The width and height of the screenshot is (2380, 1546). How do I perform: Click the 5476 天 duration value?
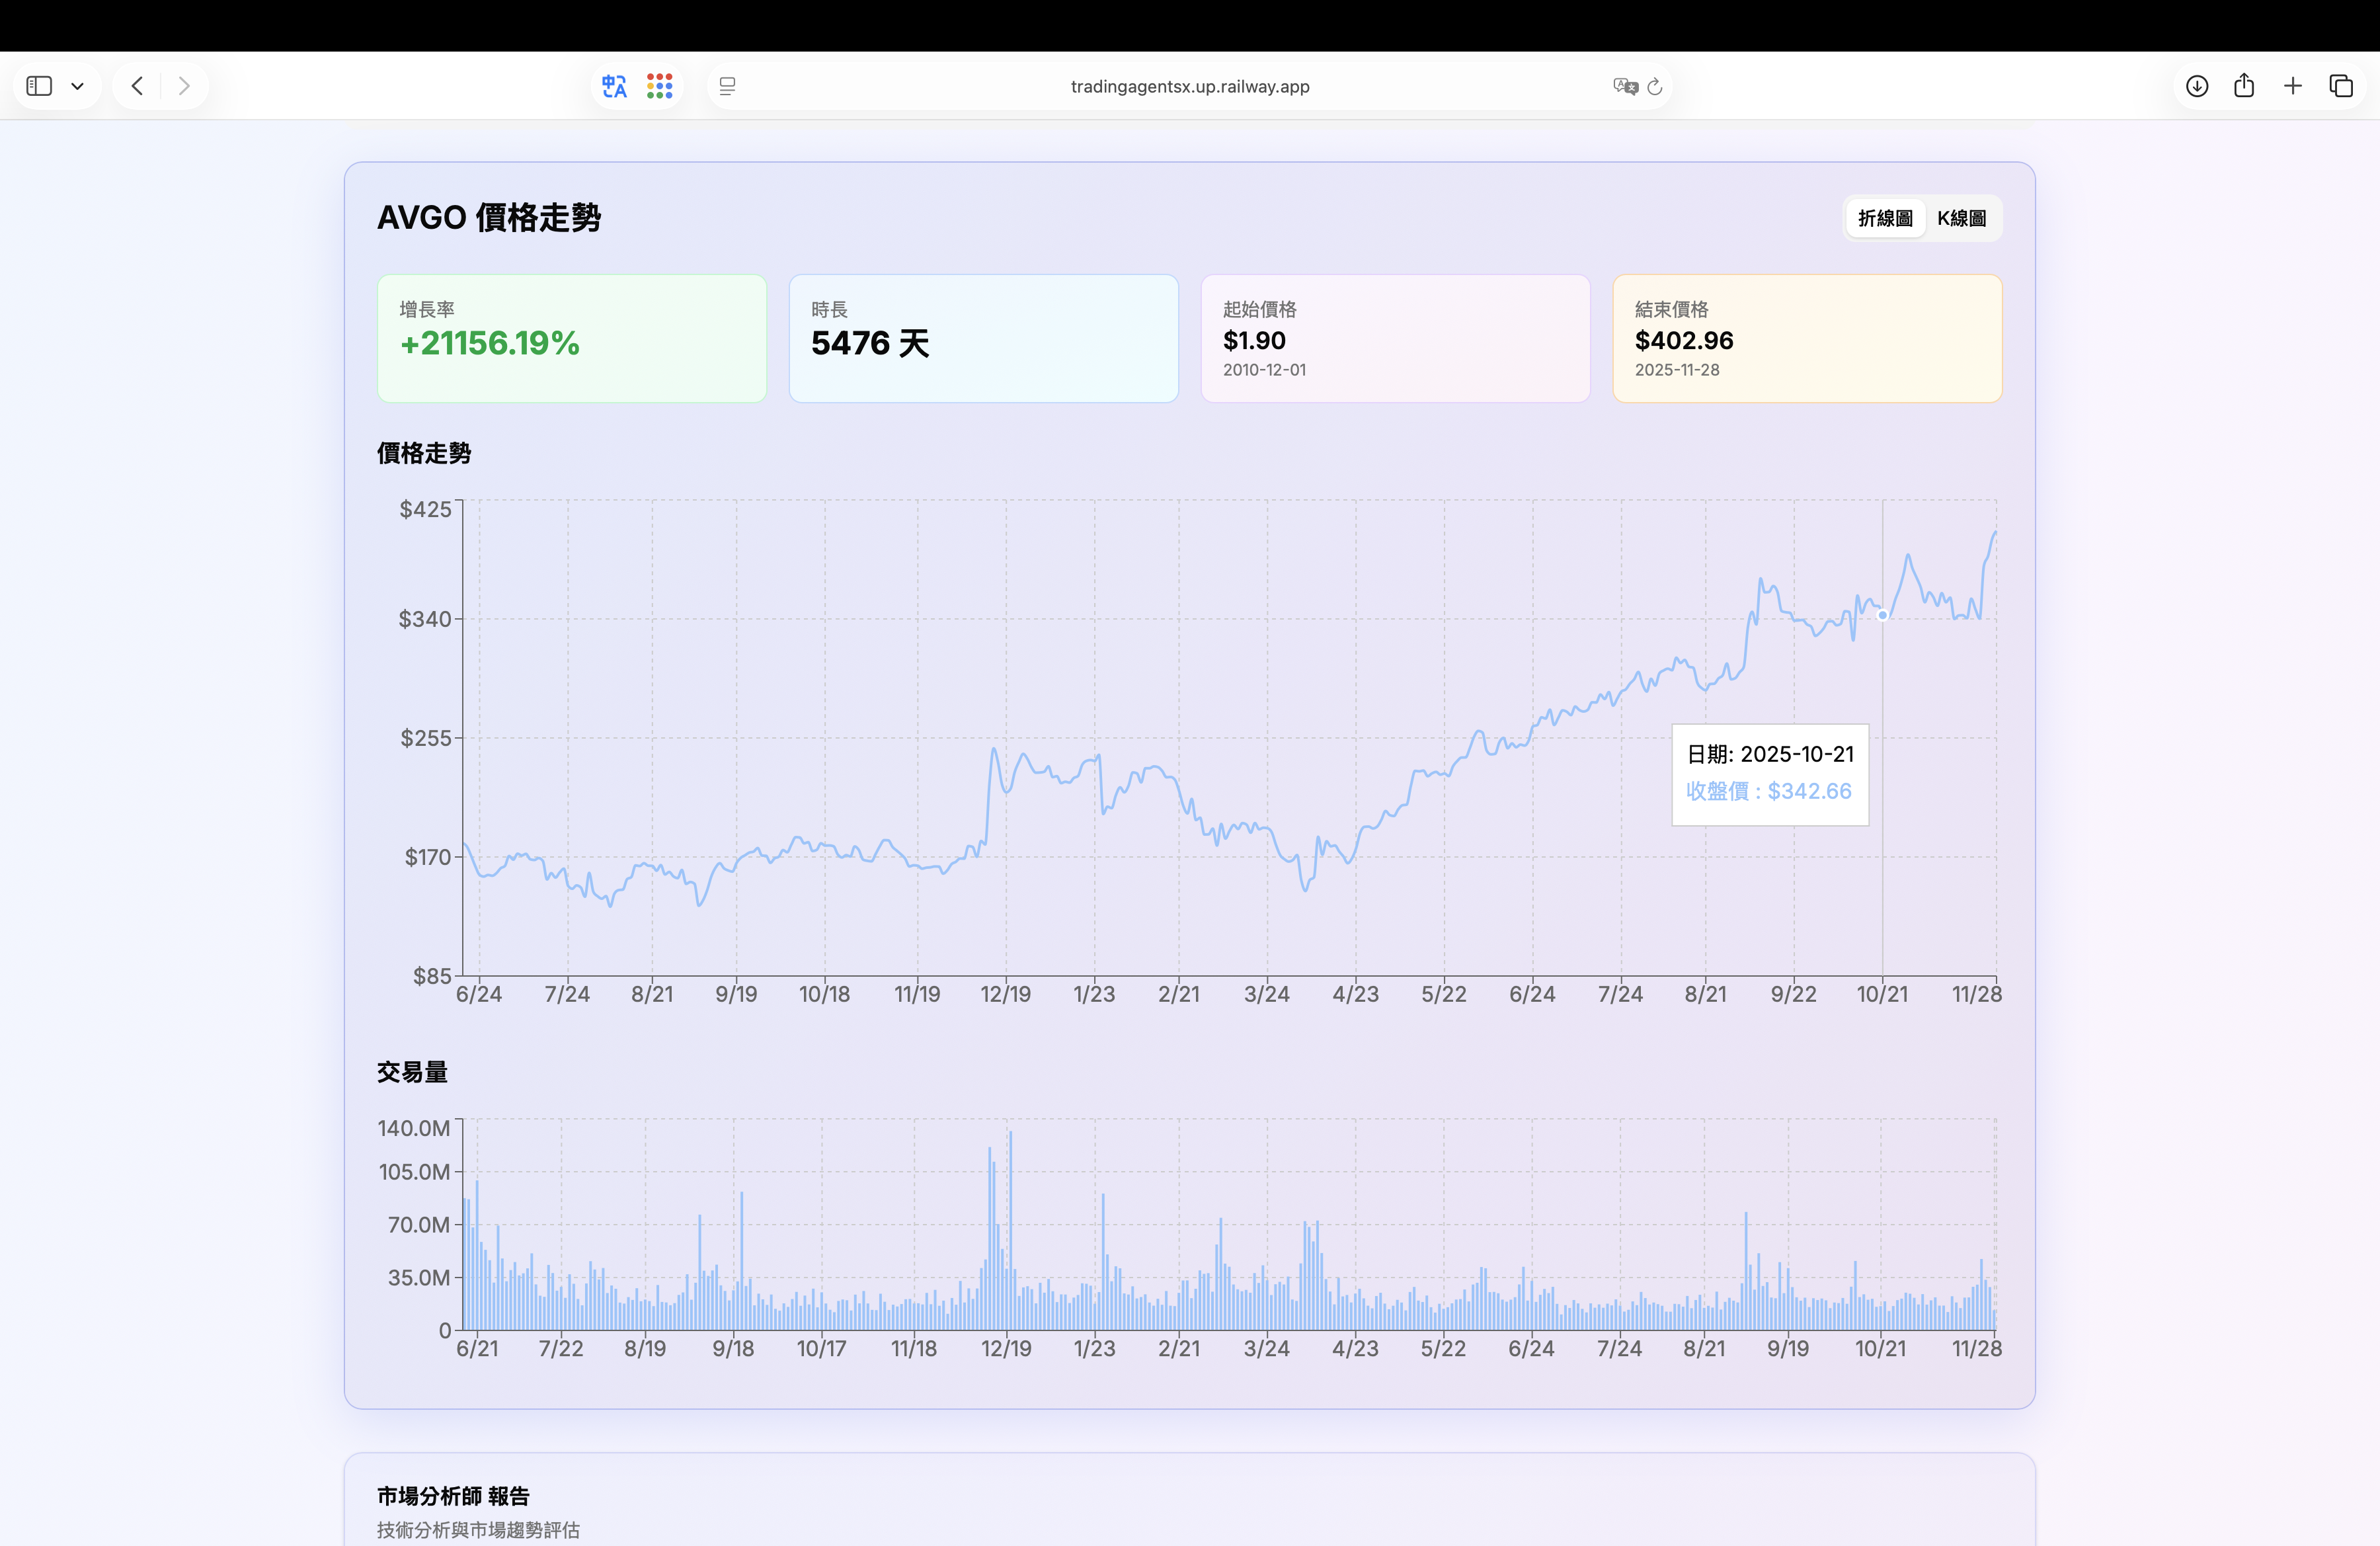pyautogui.click(x=871, y=343)
